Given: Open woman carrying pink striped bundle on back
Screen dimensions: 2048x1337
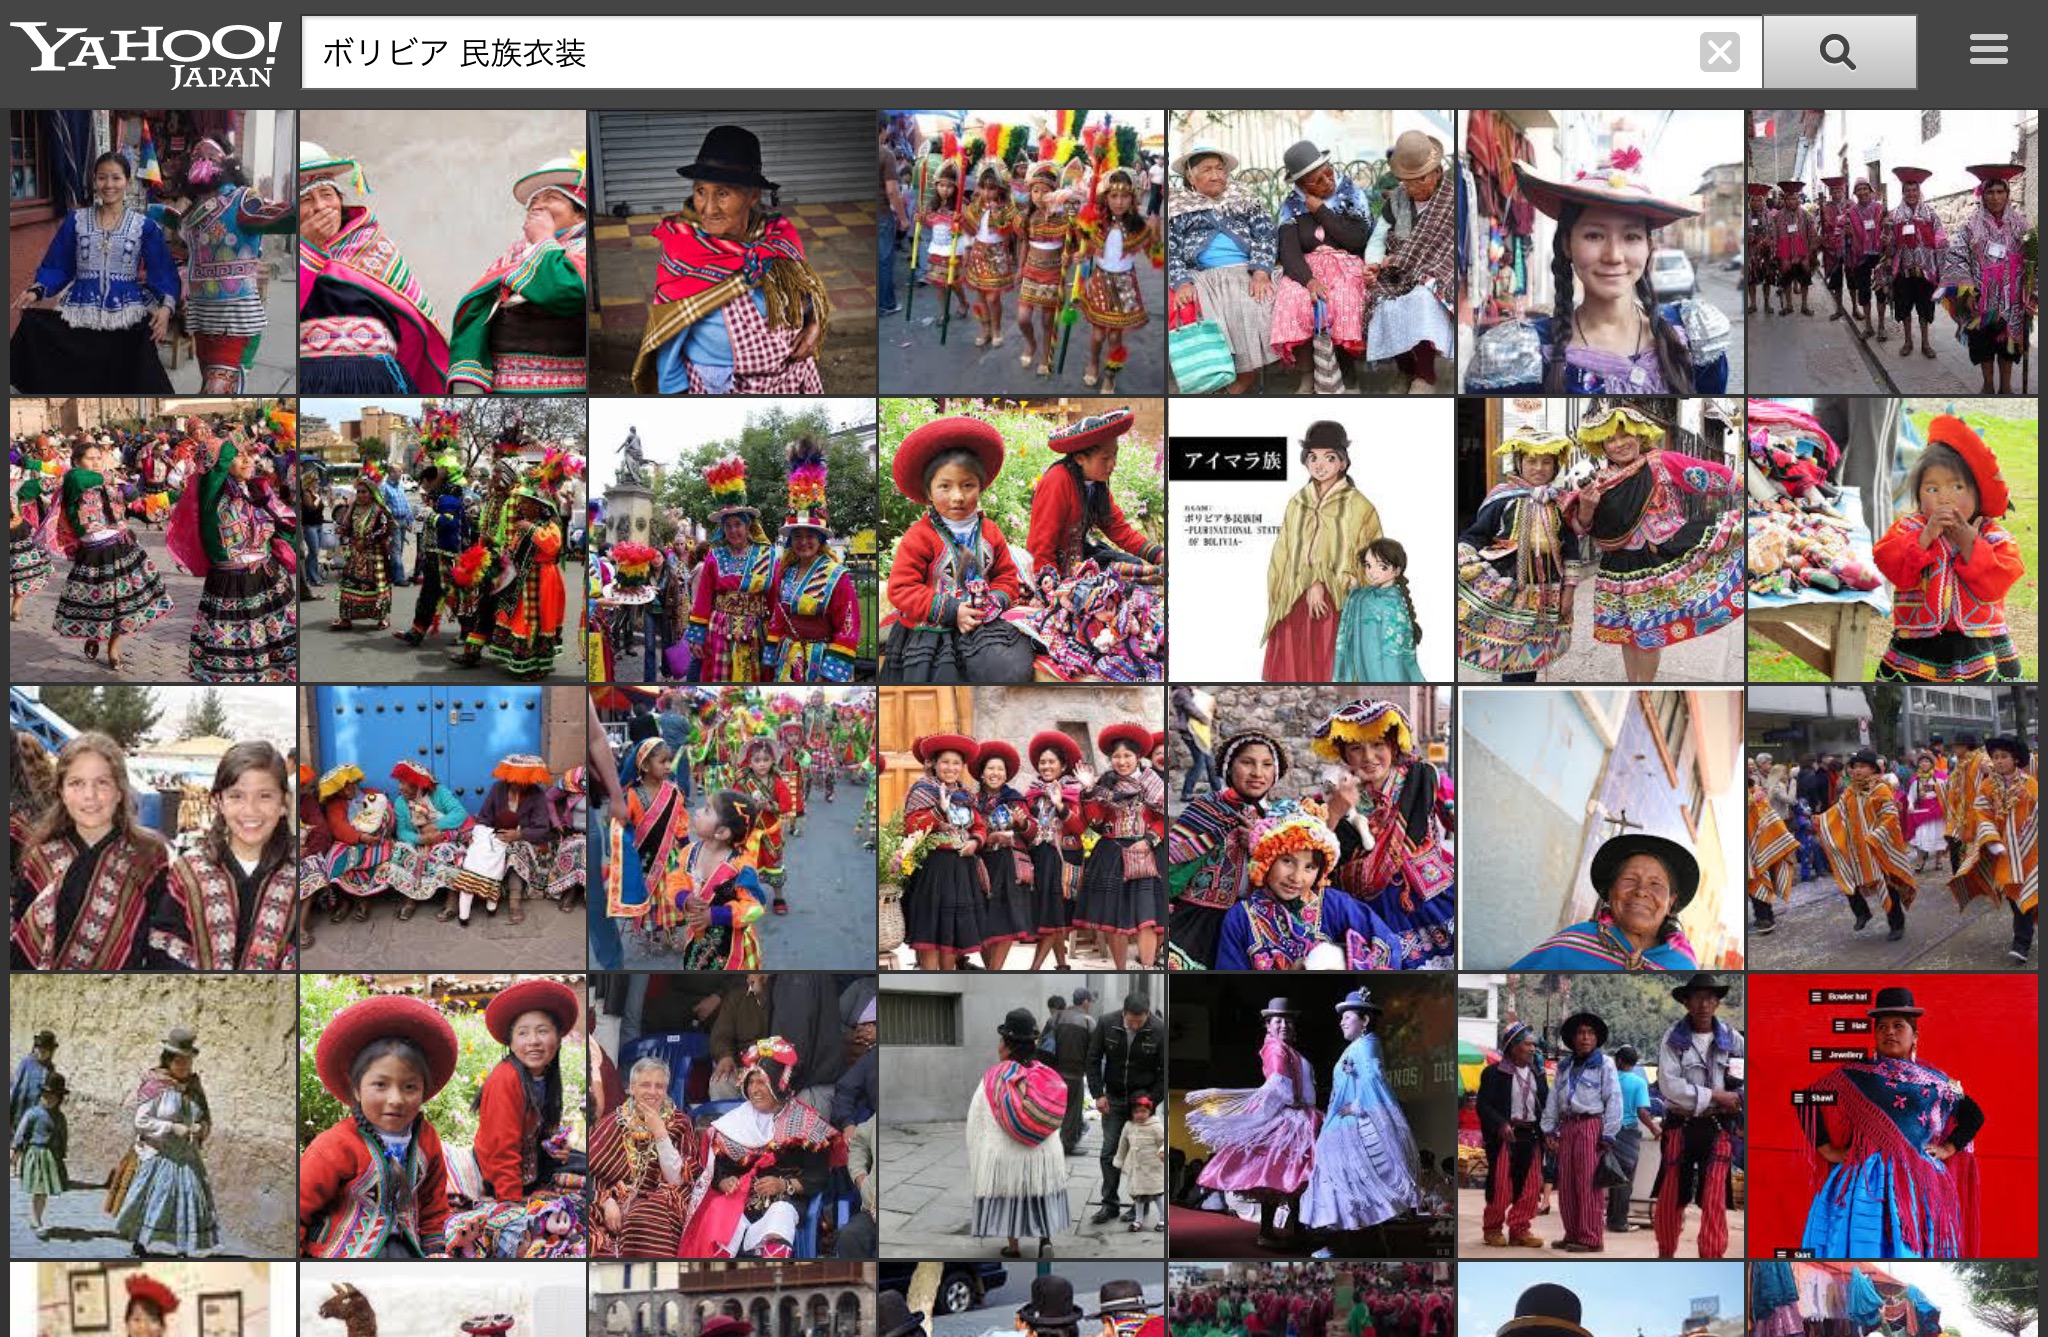Looking at the screenshot, I should [1021, 1116].
